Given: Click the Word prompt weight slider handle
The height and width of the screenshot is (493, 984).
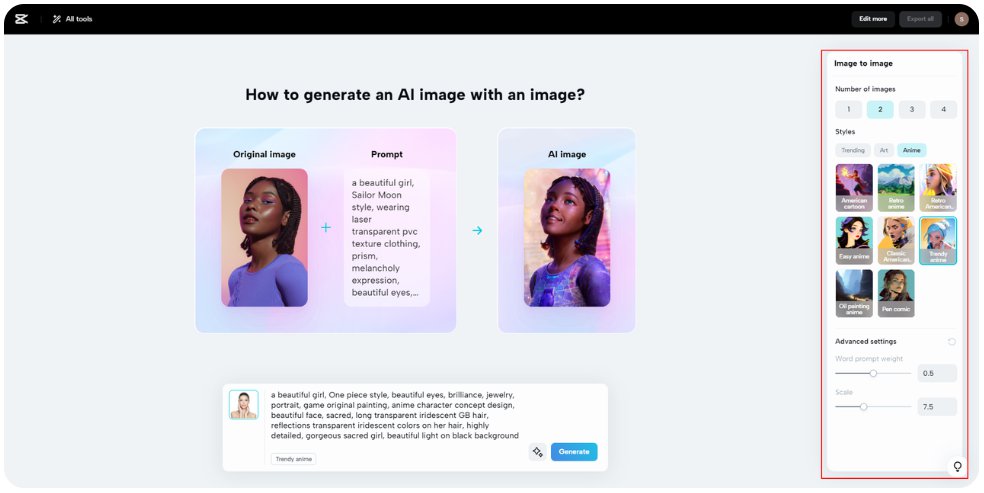Looking at the screenshot, I should click(873, 373).
